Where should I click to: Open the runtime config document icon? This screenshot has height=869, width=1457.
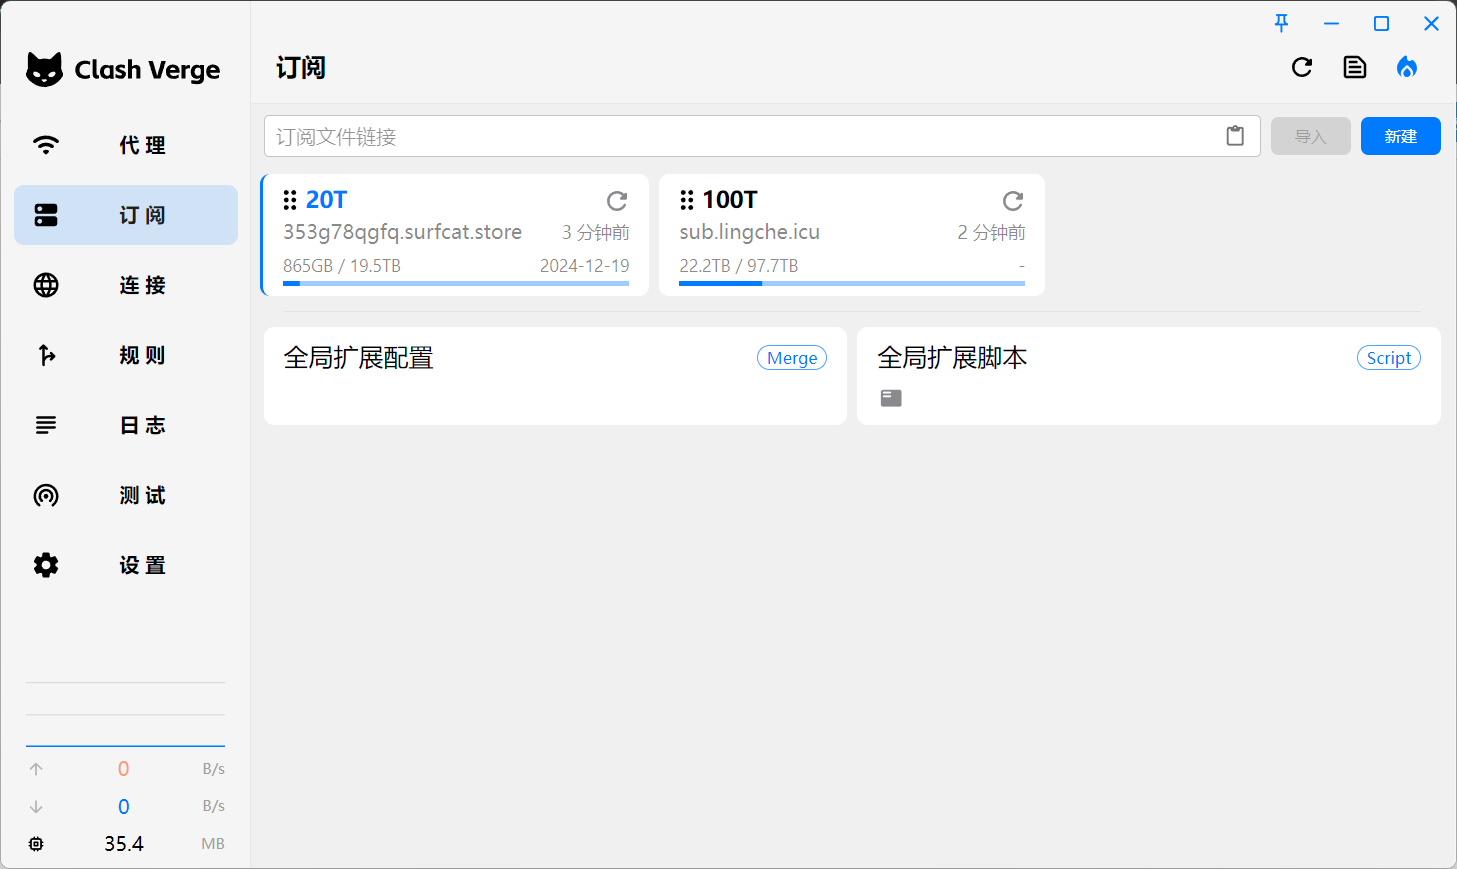pos(1355,67)
